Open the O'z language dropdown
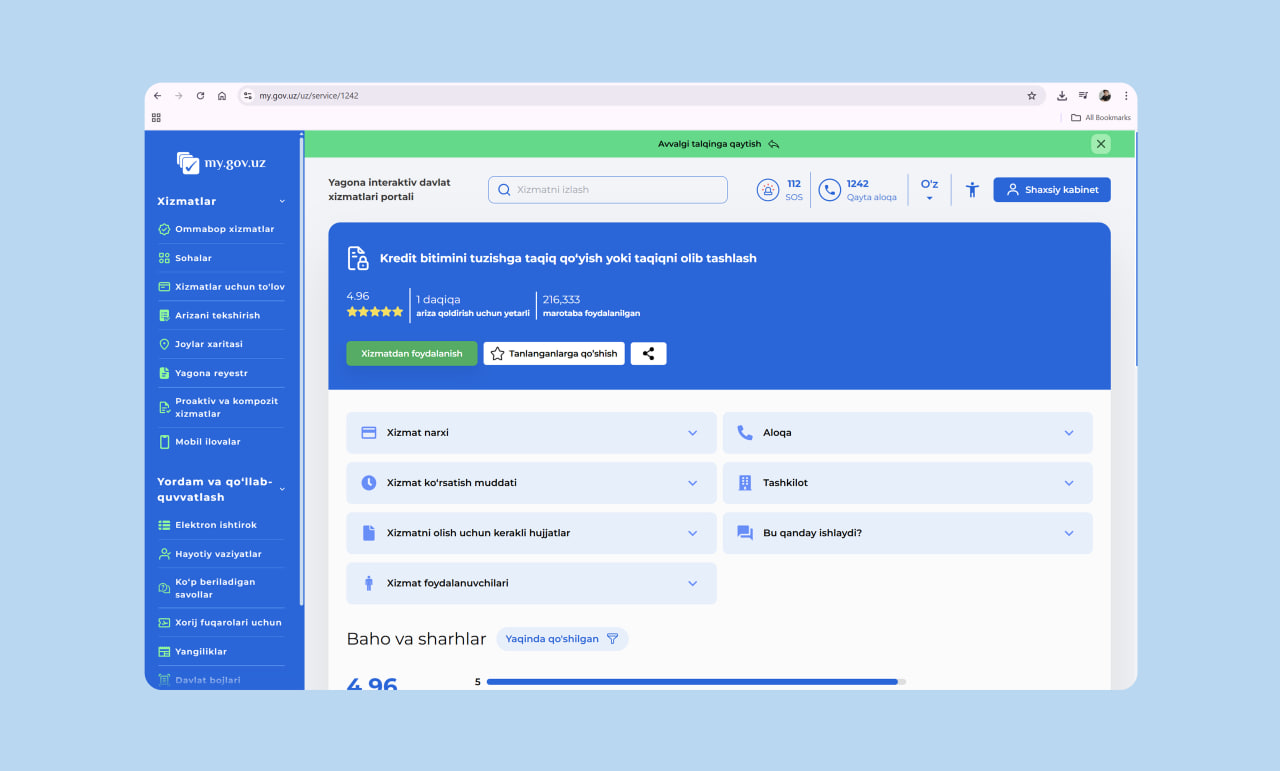 pos(929,190)
